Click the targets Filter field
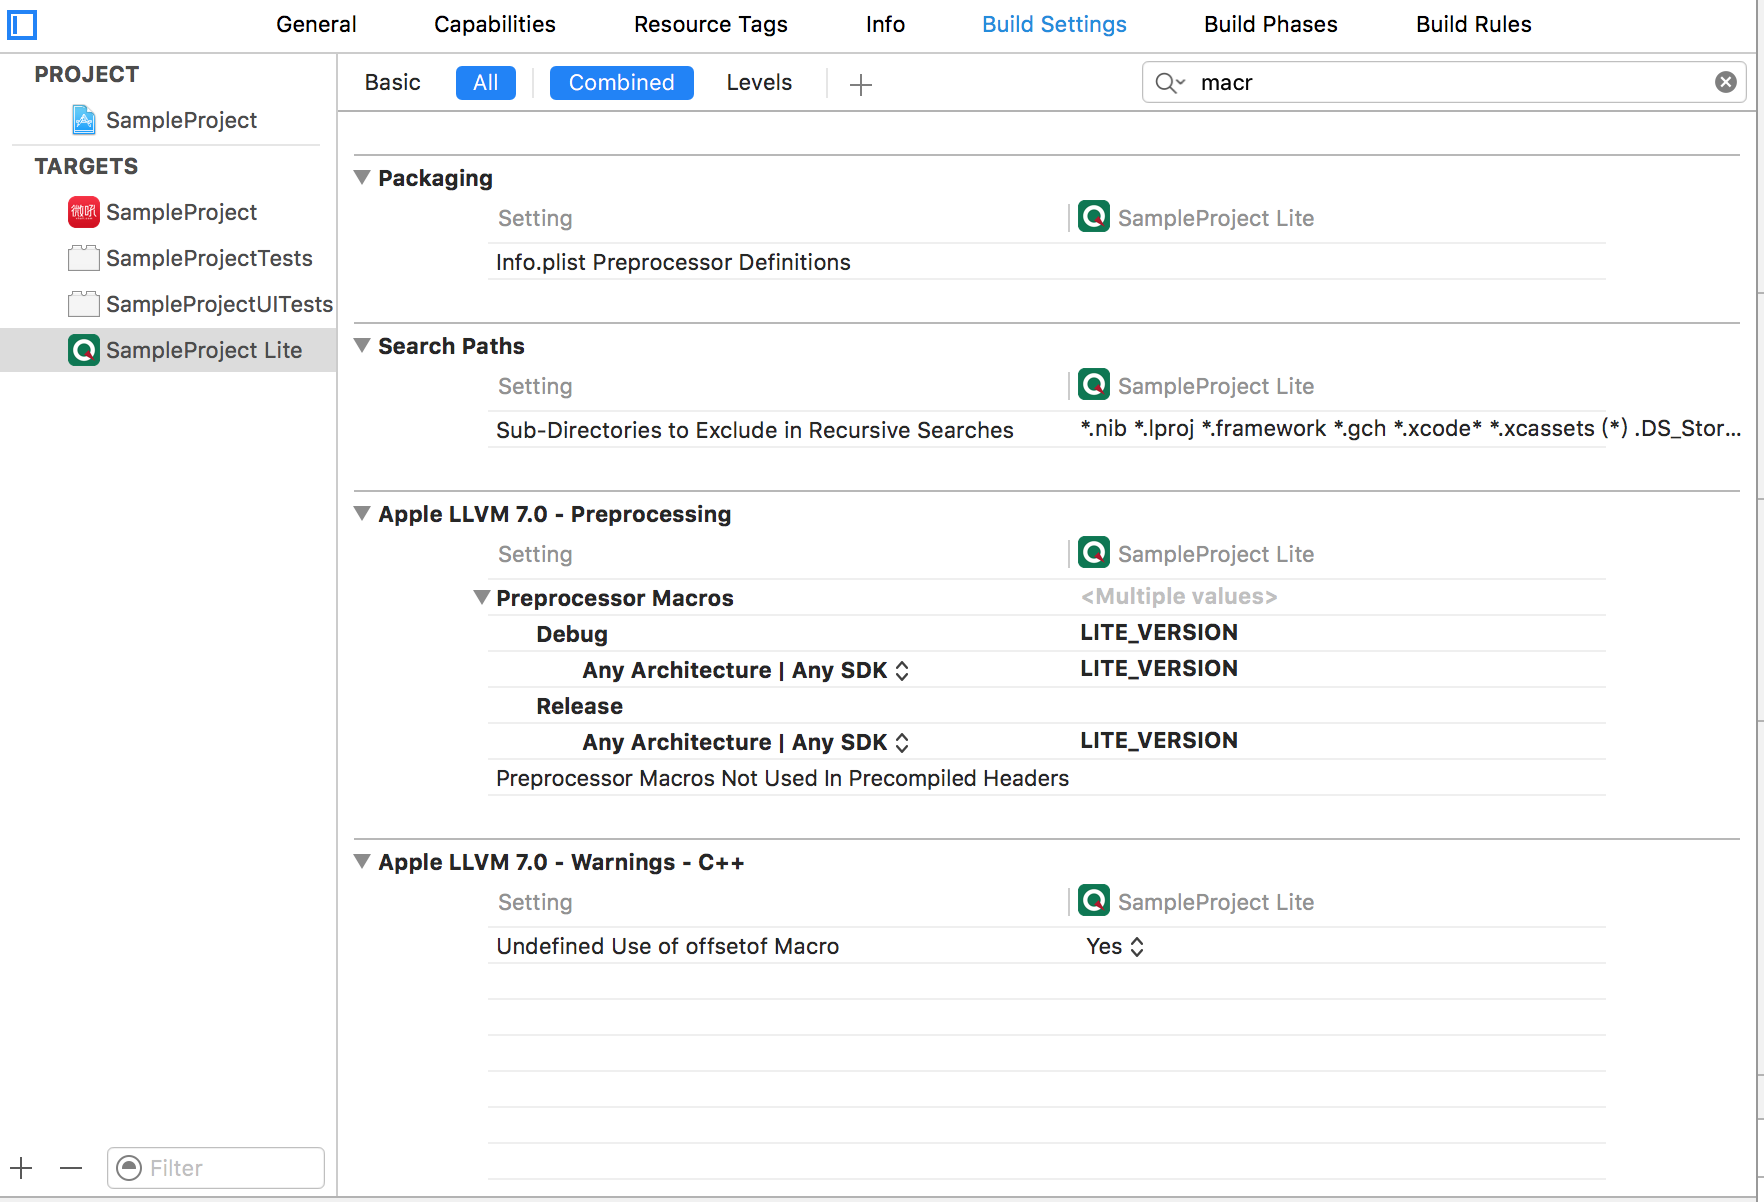Viewport: 1764px width, 1202px height. [216, 1167]
